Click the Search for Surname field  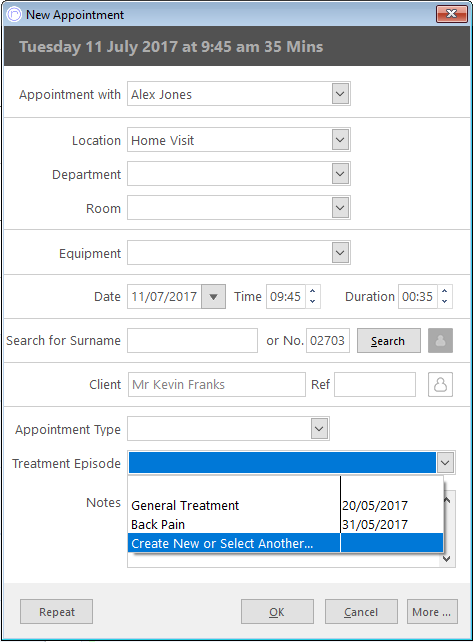pos(192,340)
